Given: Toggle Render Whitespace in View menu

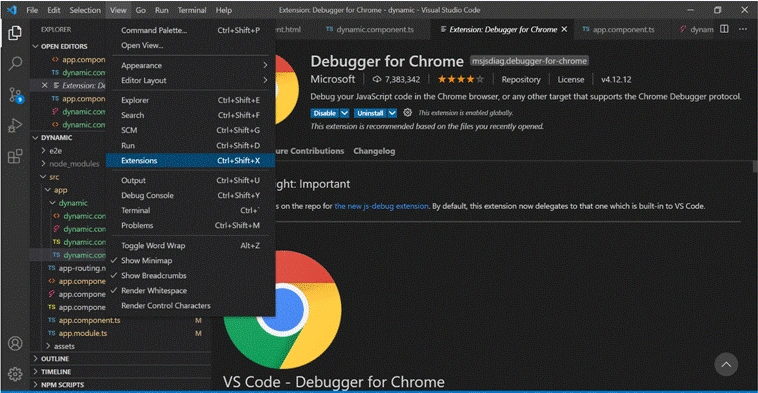Looking at the screenshot, I should [190, 291].
